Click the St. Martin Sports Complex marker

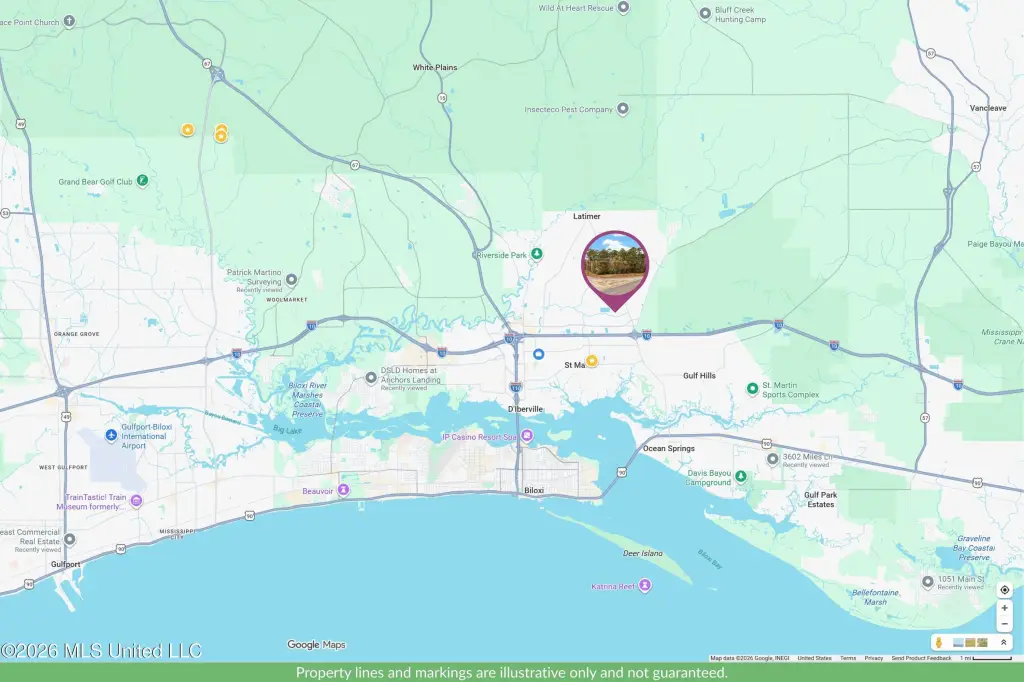[x=753, y=388]
